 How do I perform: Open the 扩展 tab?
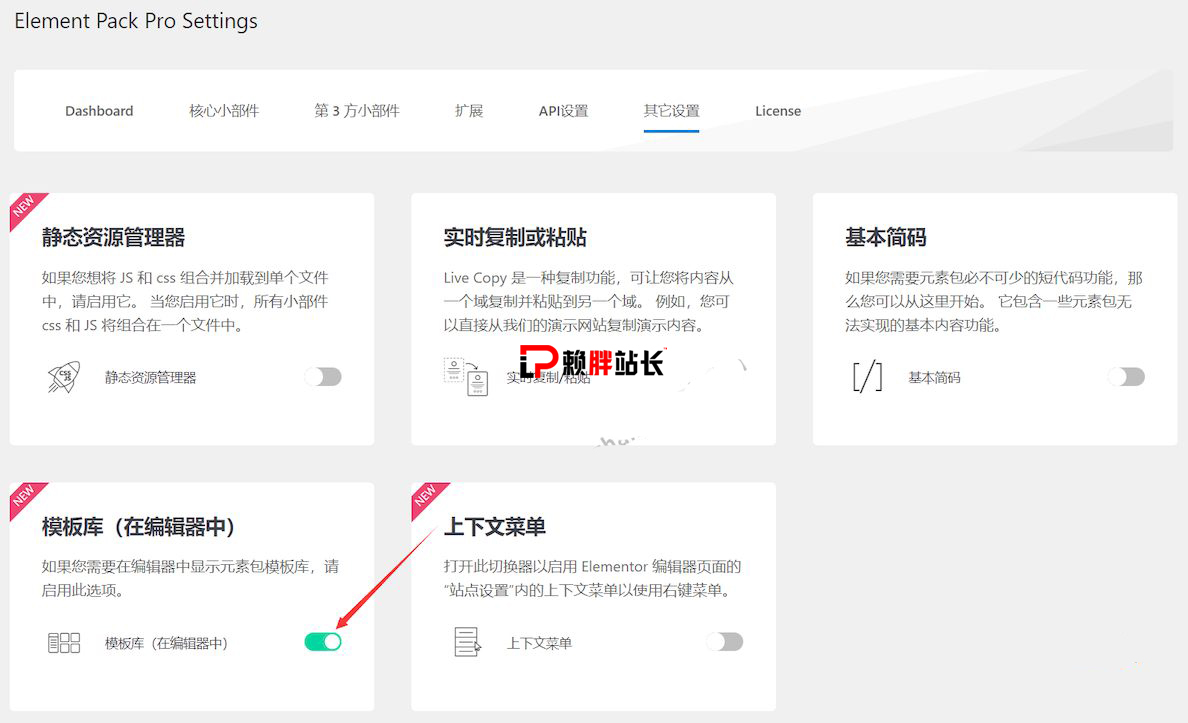coord(469,111)
